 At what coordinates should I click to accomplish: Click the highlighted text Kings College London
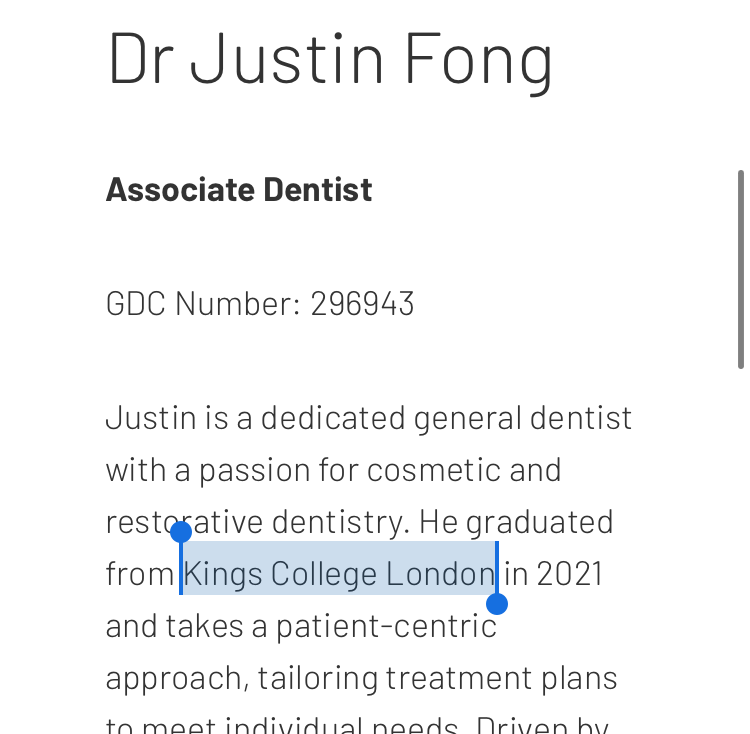point(339,573)
